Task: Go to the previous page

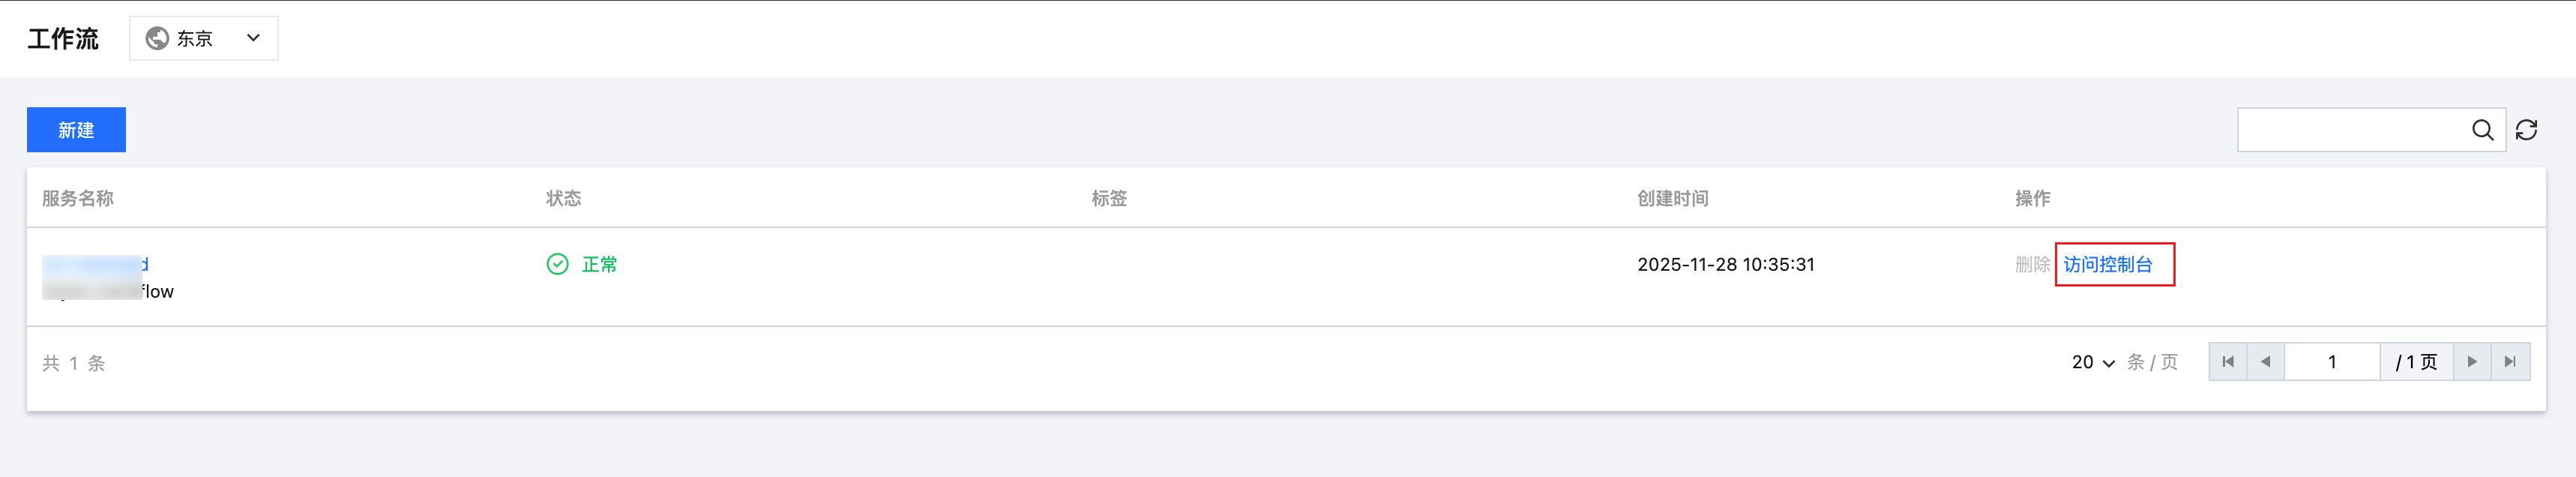Action: pyautogui.click(x=2265, y=362)
